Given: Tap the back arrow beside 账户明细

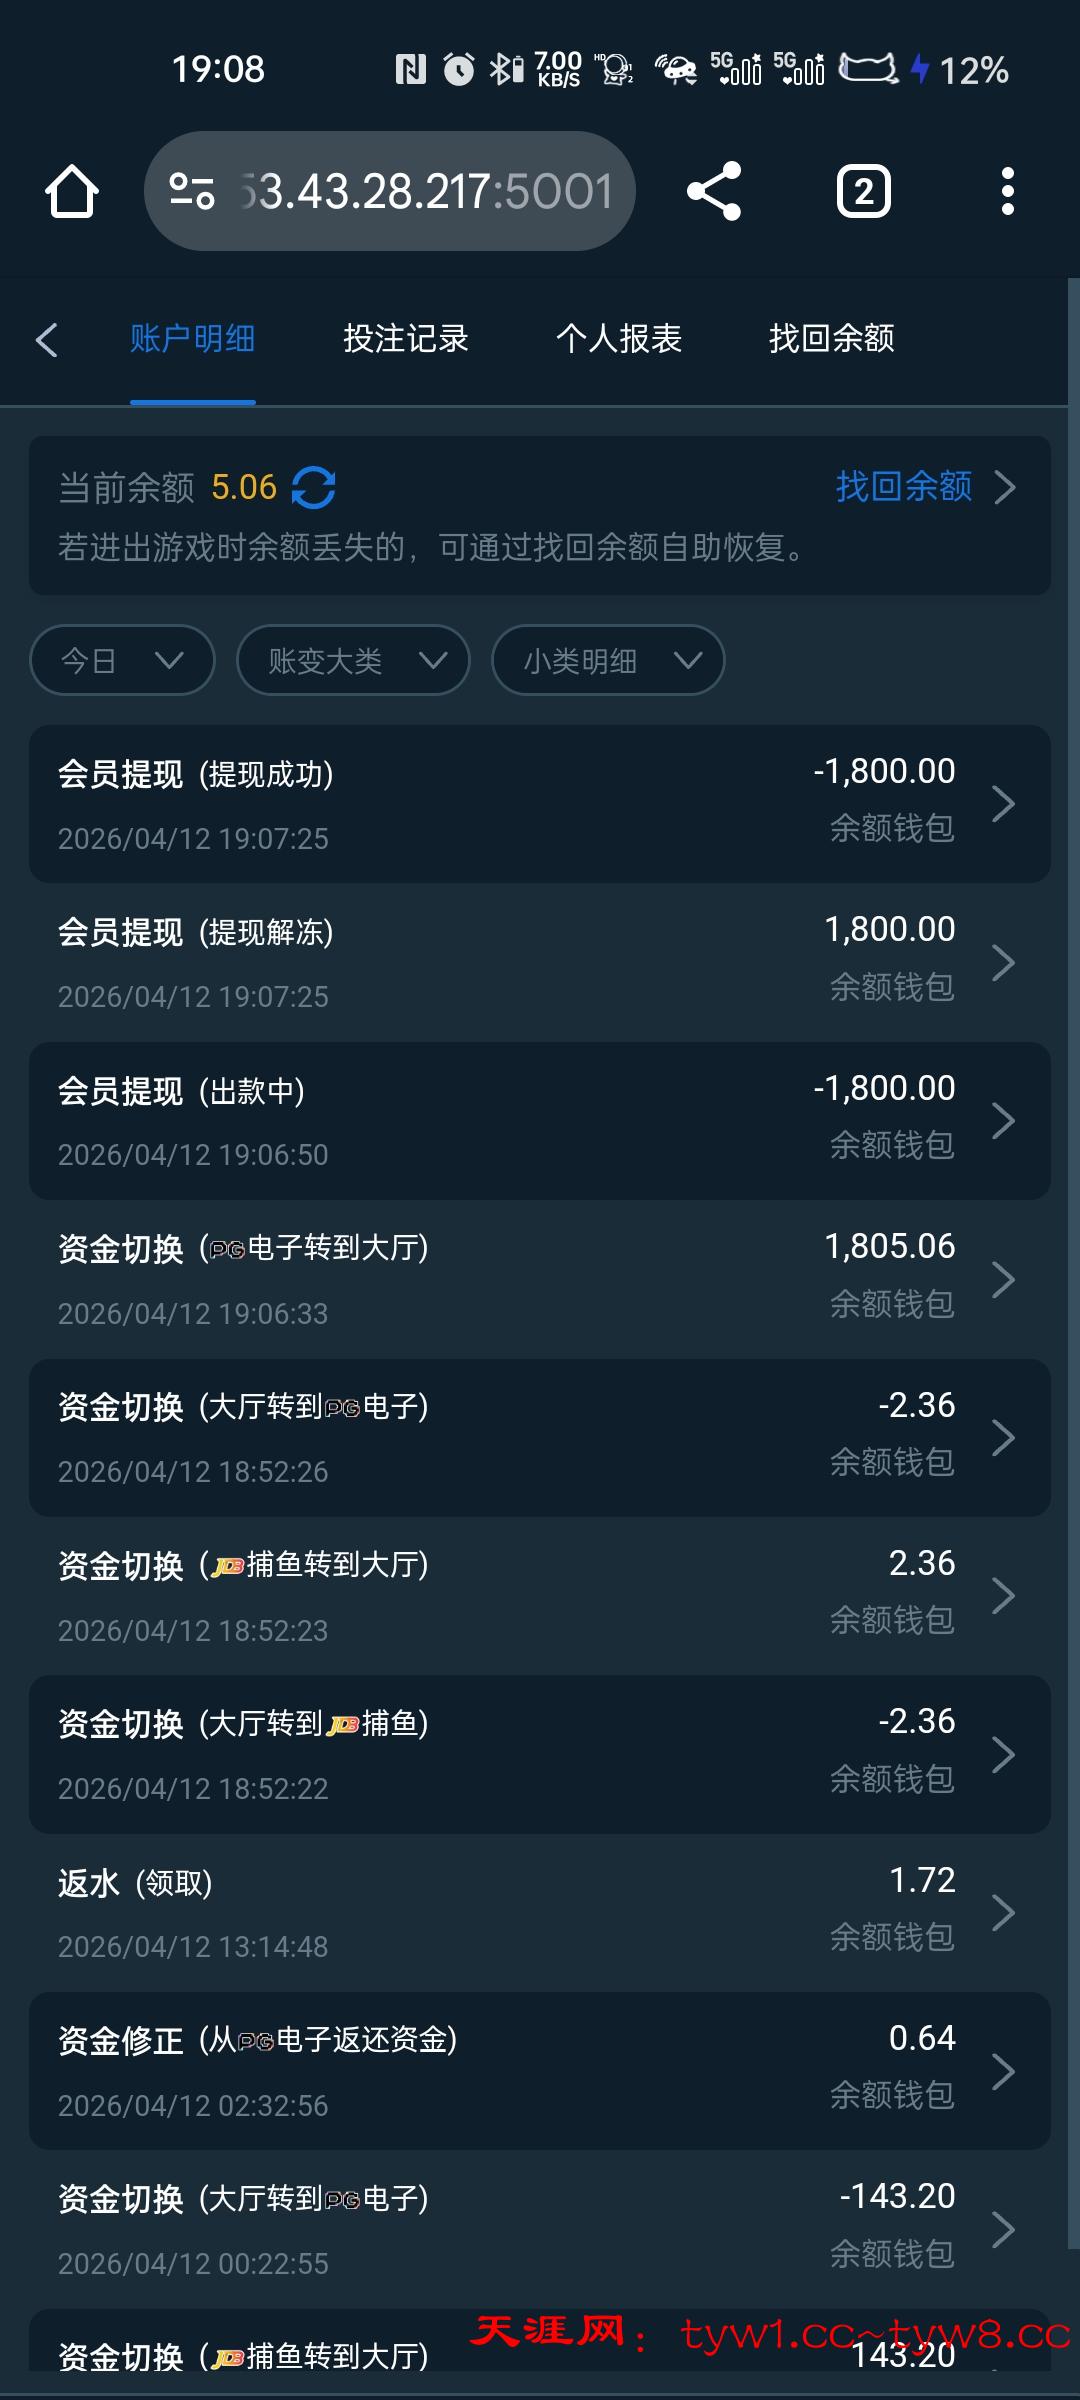Looking at the screenshot, I should [47, 340].
